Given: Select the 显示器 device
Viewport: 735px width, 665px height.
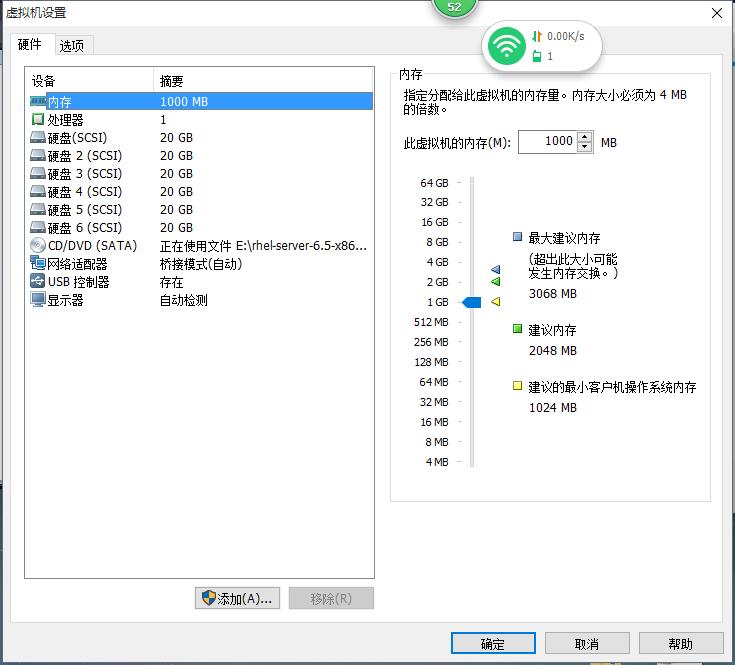Looking at the screenshot, I should (x=201, y=300).
